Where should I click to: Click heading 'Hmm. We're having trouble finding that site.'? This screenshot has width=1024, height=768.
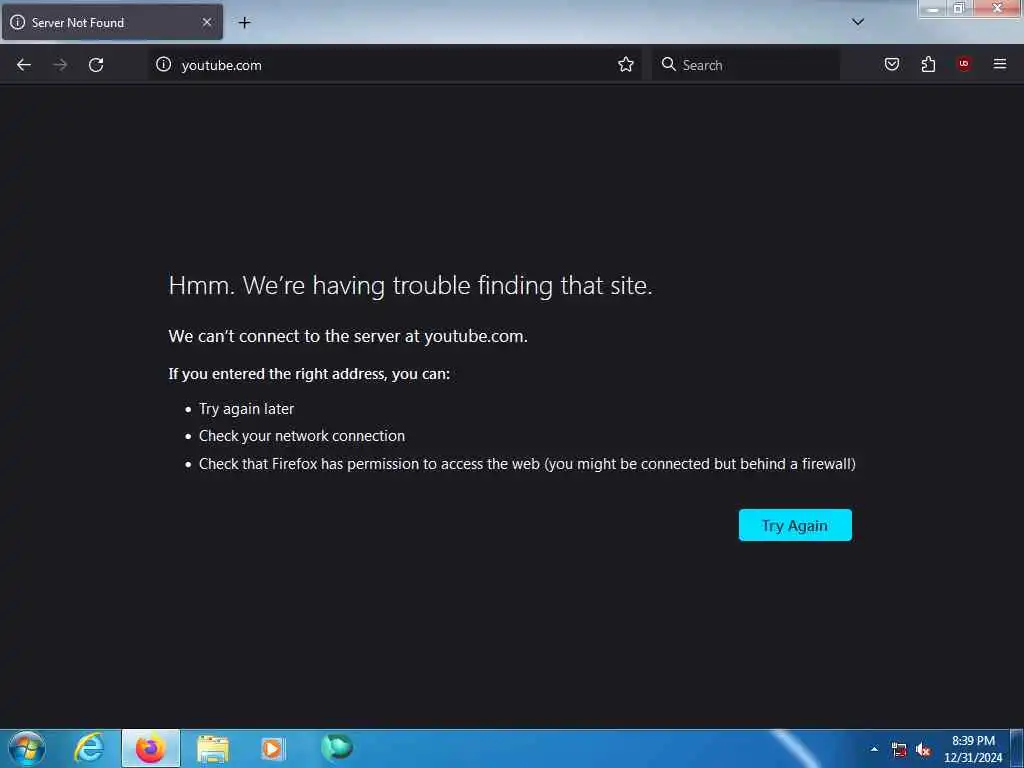pyautogui.click(x=410, y=285)
